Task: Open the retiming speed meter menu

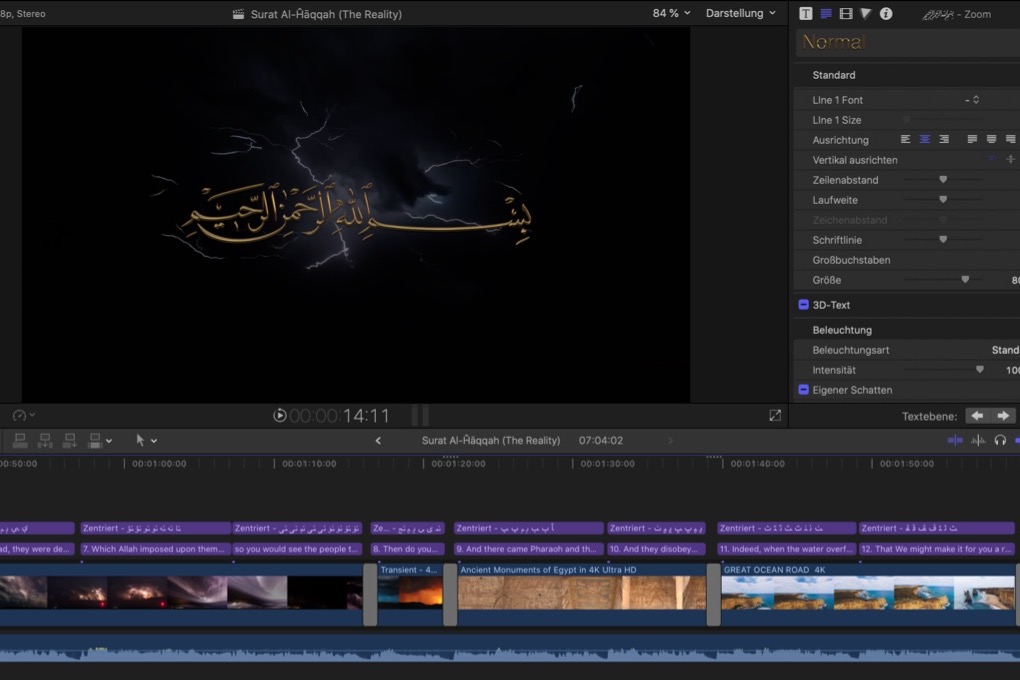Action: click(x=24, y=415)
